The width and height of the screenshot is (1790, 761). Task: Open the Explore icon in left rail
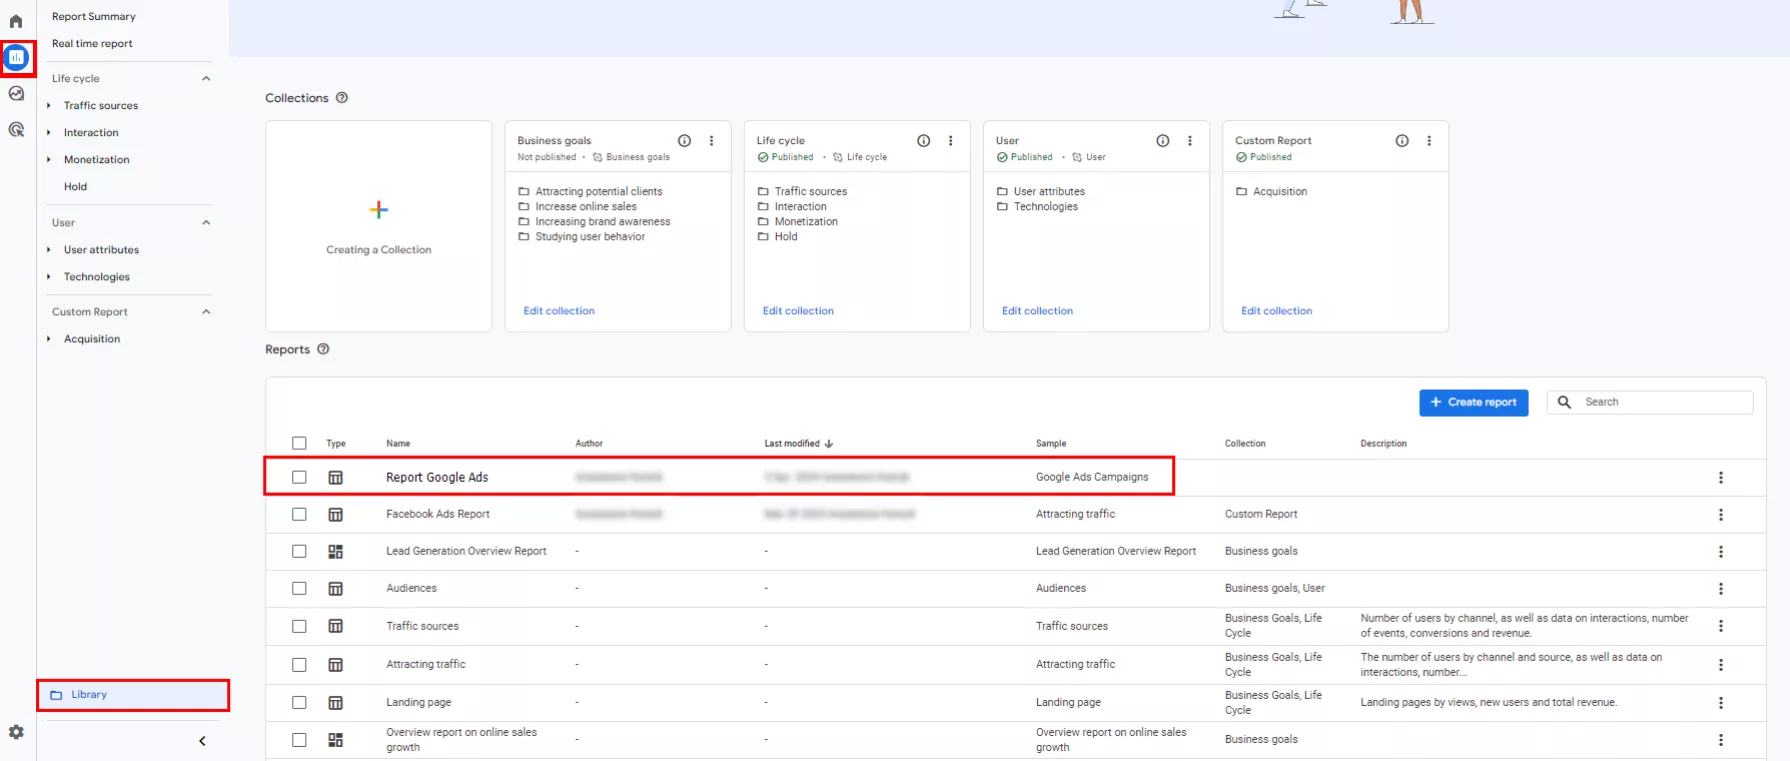(x=16, y=93)
